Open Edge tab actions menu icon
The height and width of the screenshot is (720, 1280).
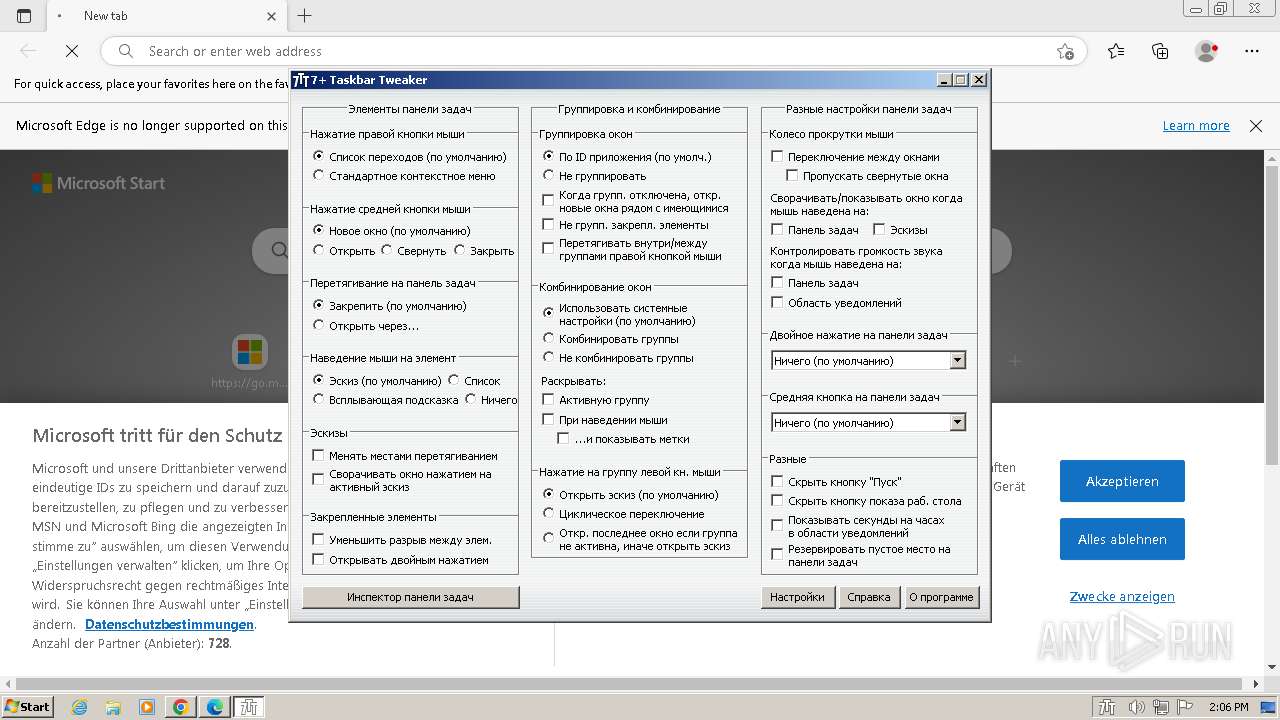(24, 16)
